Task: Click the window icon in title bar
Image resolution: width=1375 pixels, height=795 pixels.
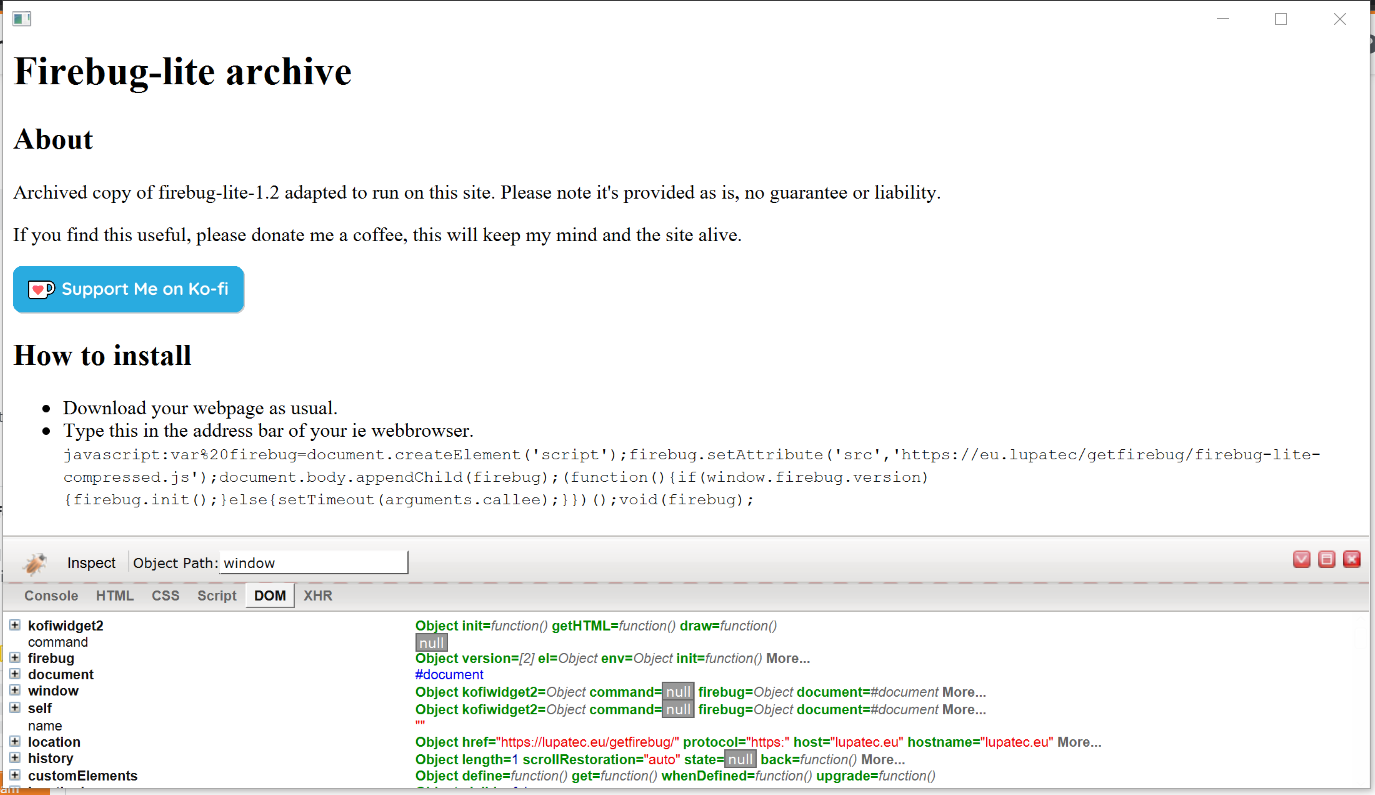Action: tap(21, 18)
